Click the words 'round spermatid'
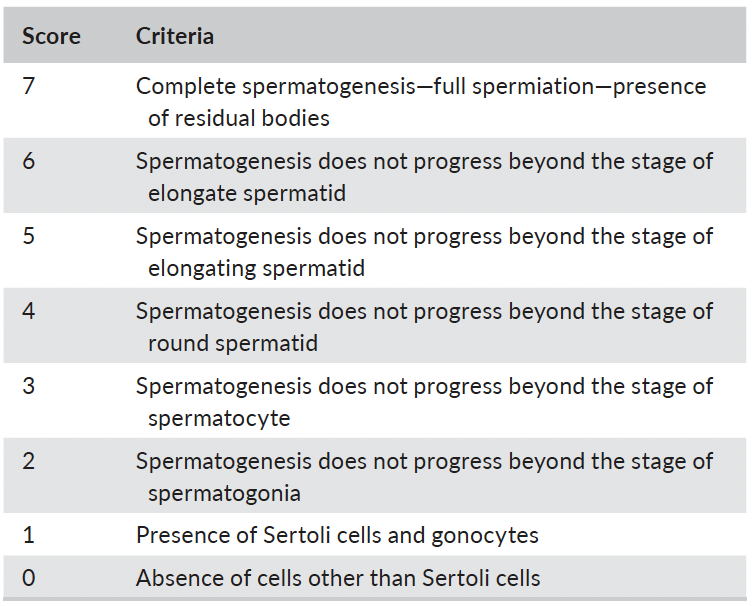 pyautogui.click(x=233, y=344)
